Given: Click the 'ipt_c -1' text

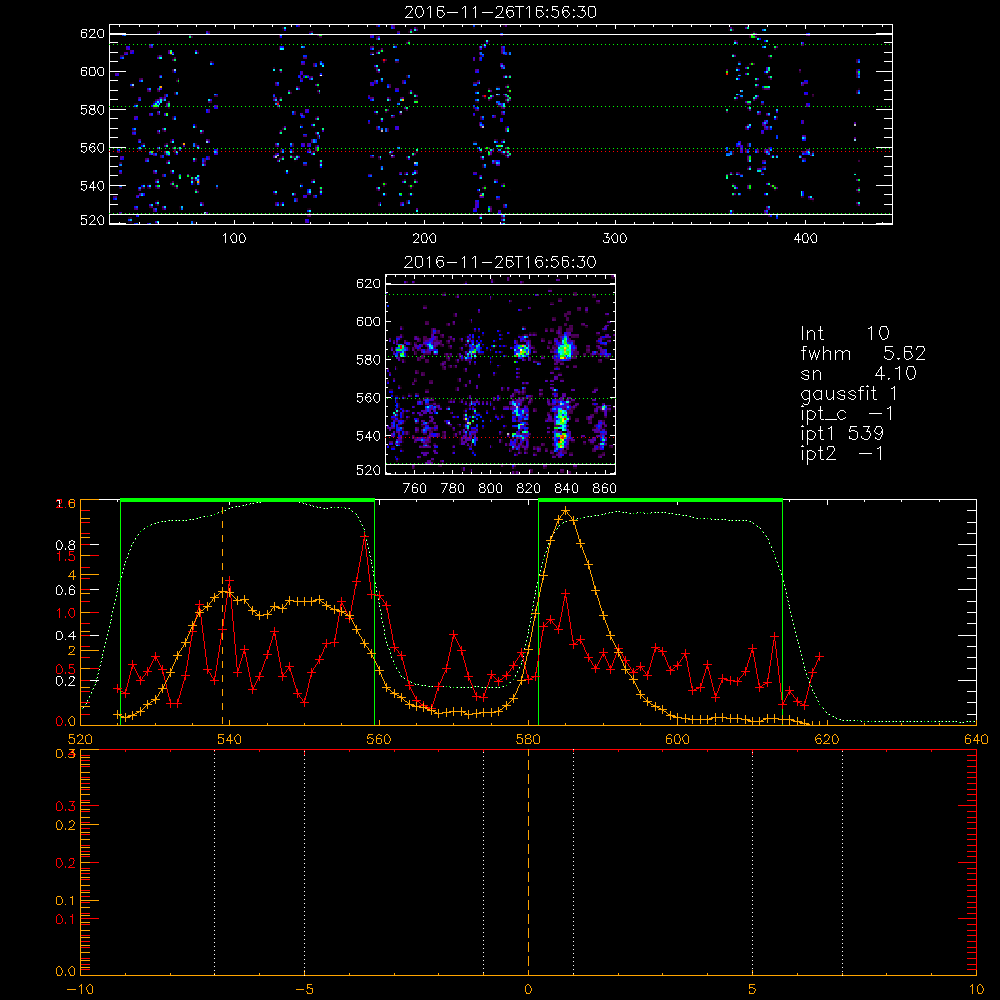Looking at the screenshot, I should [847, 414].
